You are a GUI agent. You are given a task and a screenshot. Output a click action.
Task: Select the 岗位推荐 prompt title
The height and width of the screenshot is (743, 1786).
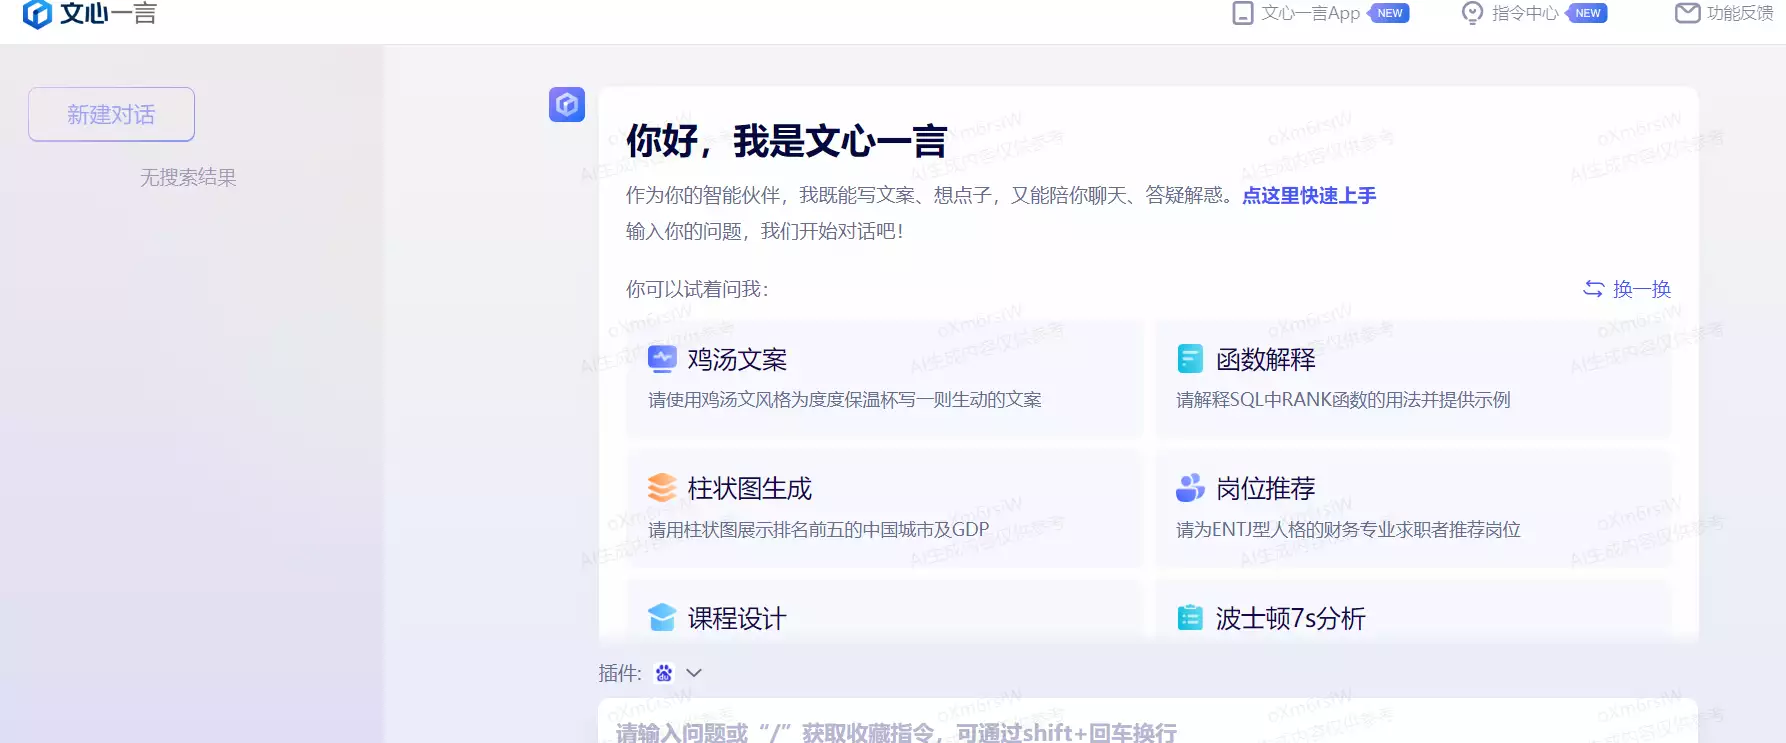pos(1266,488)
